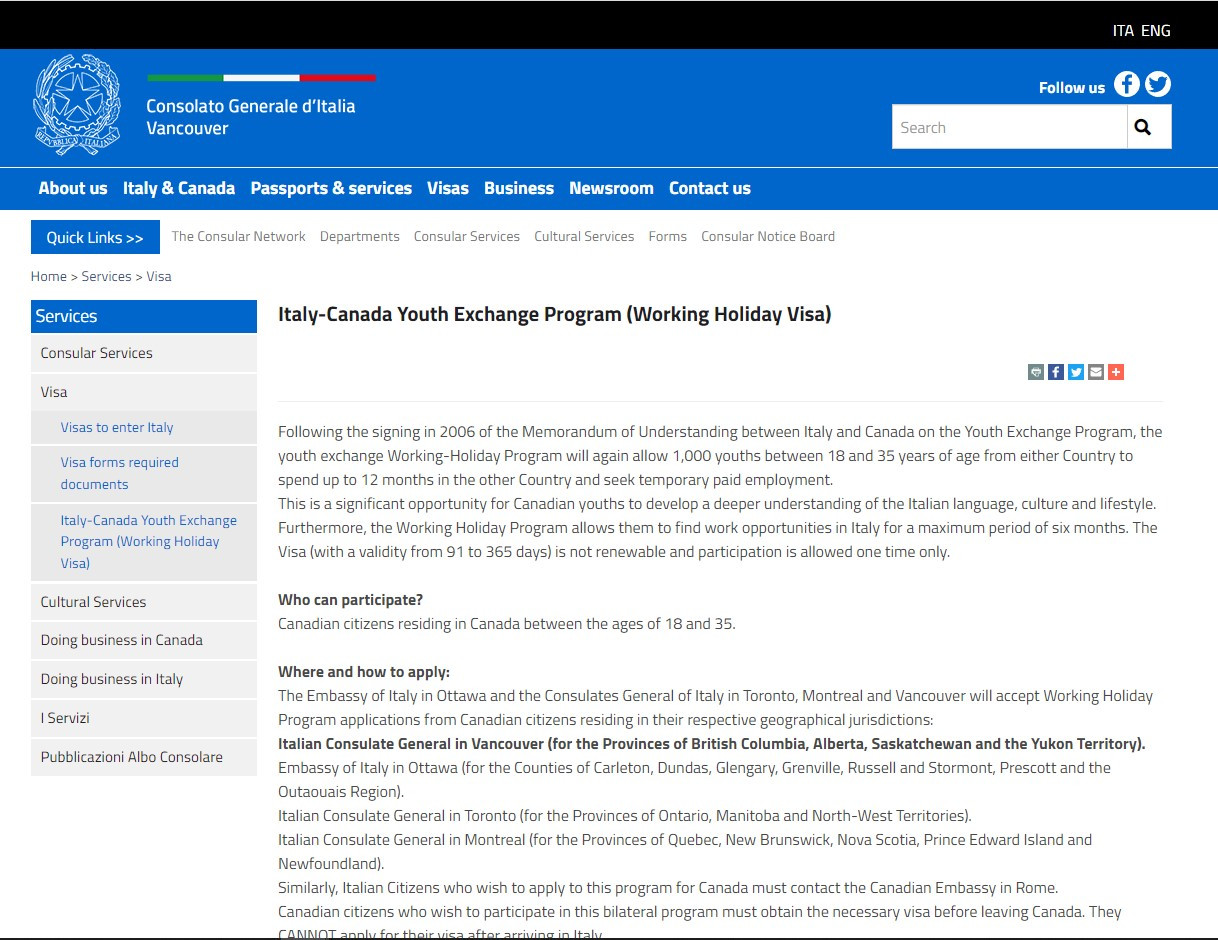
Task: Open Cultural Services in the sidebar
Action: [144, 602]
